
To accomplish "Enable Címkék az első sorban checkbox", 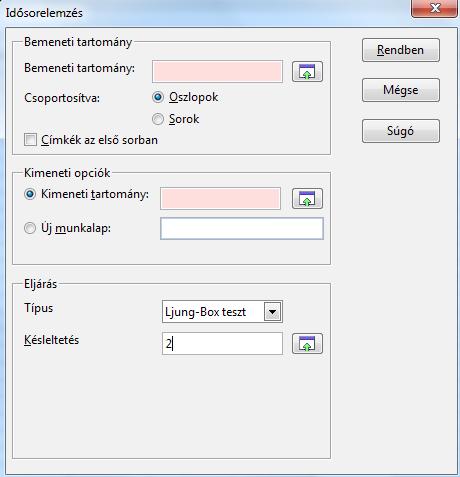I will click(30, 140).
